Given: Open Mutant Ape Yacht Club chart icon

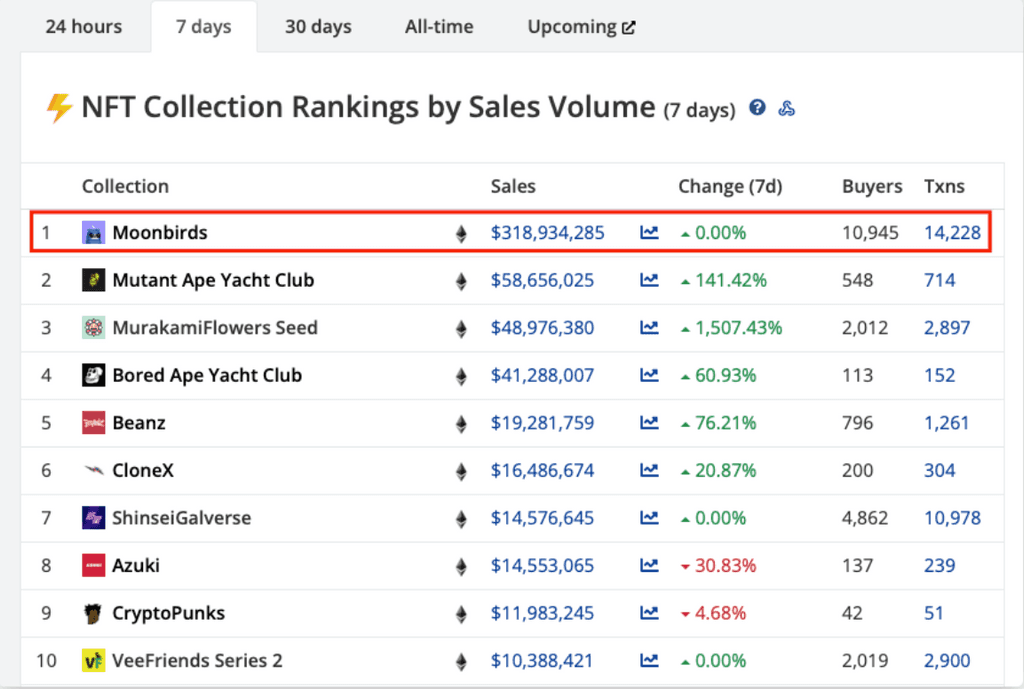Looking at the screenshot, I should click(x=649, y=280).
